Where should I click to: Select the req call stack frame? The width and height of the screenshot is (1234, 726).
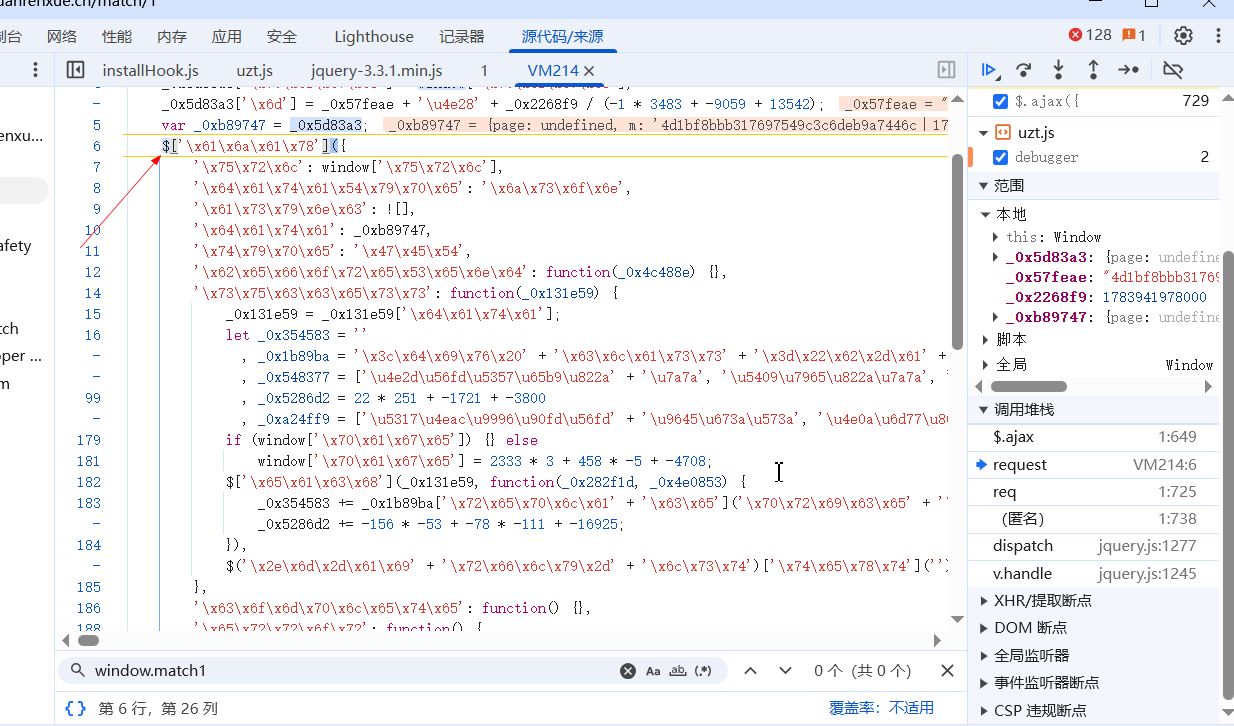click(x=1093, y=492)
